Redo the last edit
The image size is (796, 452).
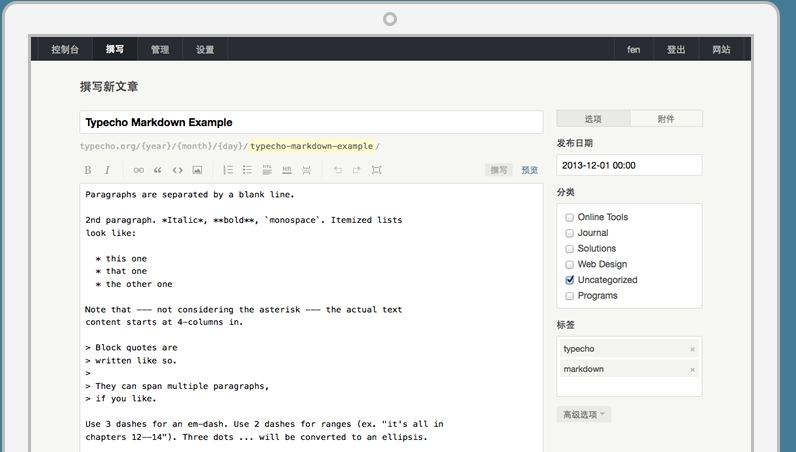click(x=356, y=170)
